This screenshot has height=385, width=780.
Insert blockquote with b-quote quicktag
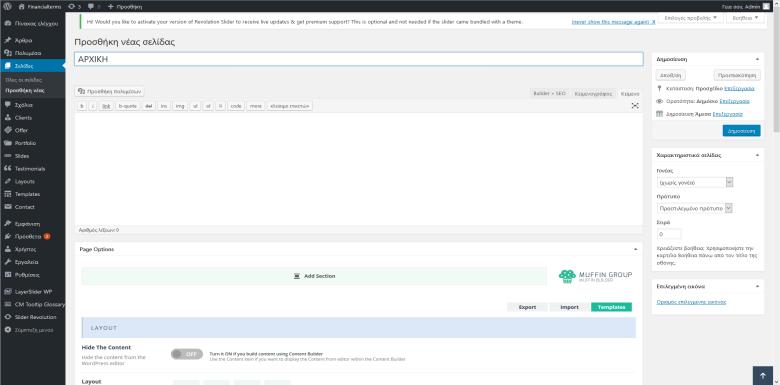coord(127,106)
